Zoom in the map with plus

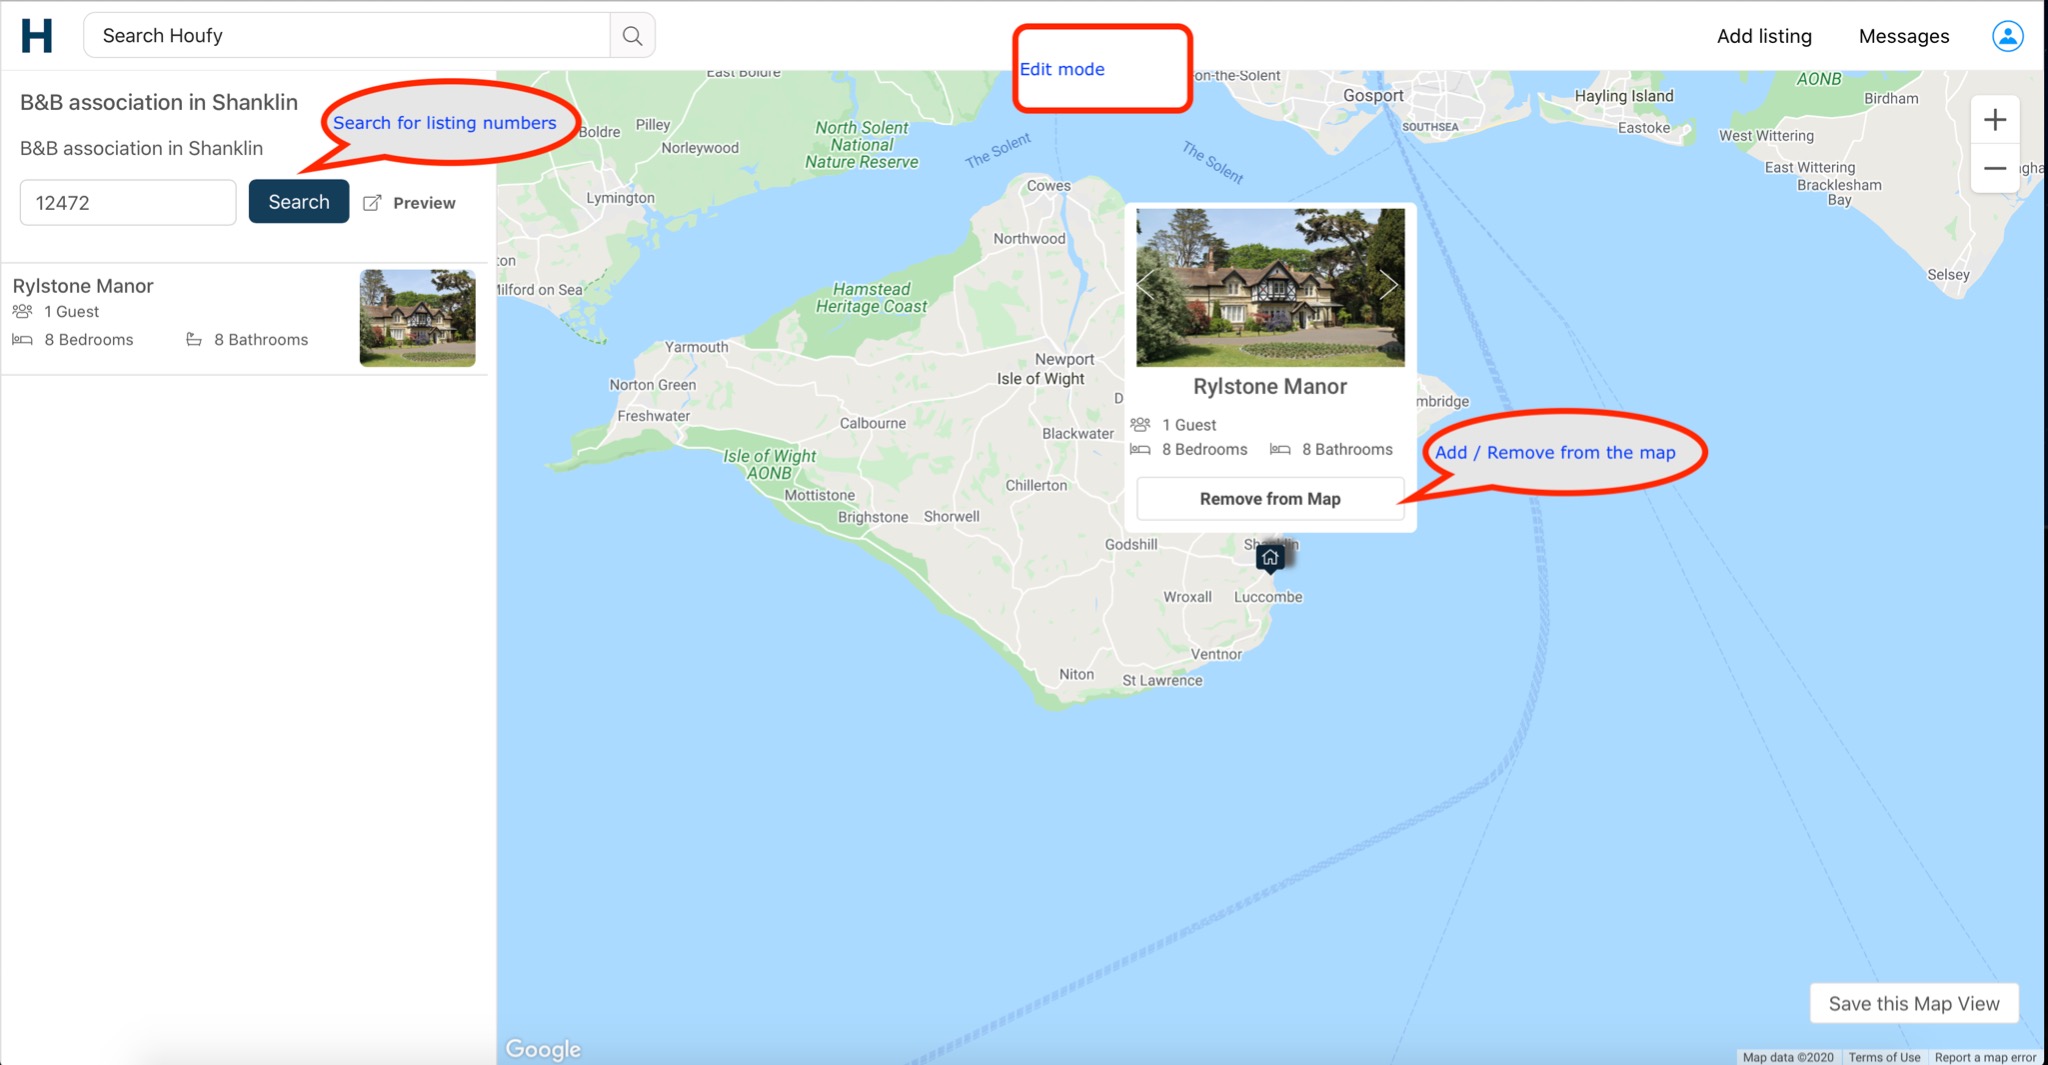click(x=1995, y=120)
